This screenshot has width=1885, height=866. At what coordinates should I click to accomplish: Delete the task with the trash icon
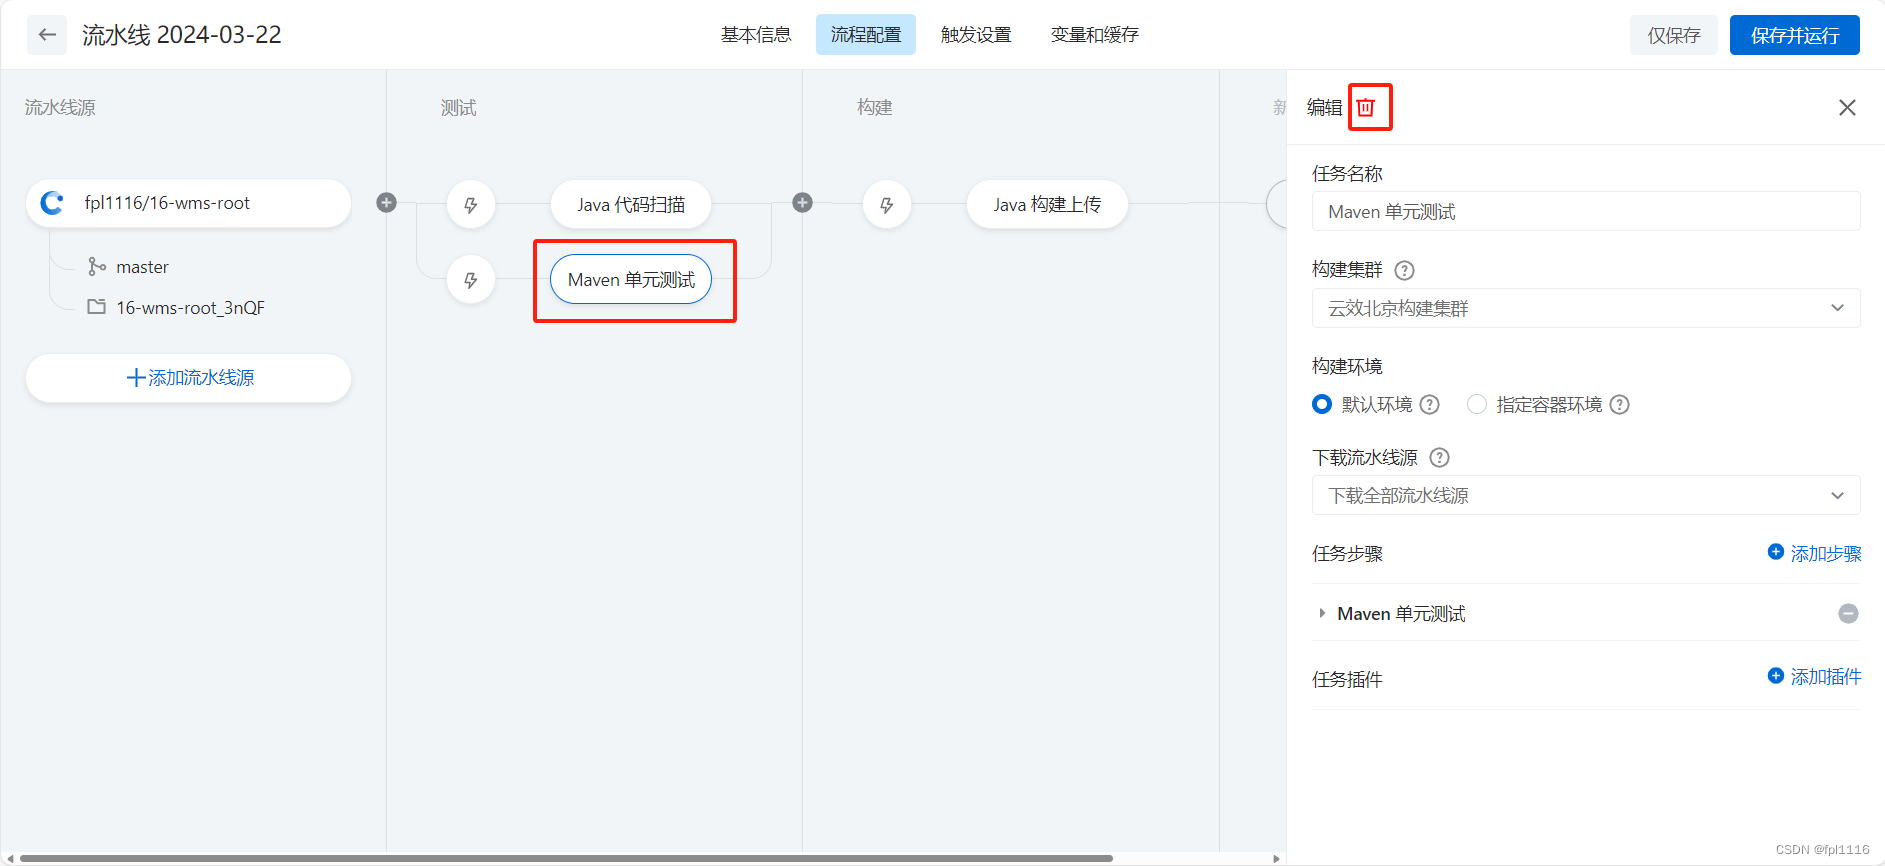1366,107
